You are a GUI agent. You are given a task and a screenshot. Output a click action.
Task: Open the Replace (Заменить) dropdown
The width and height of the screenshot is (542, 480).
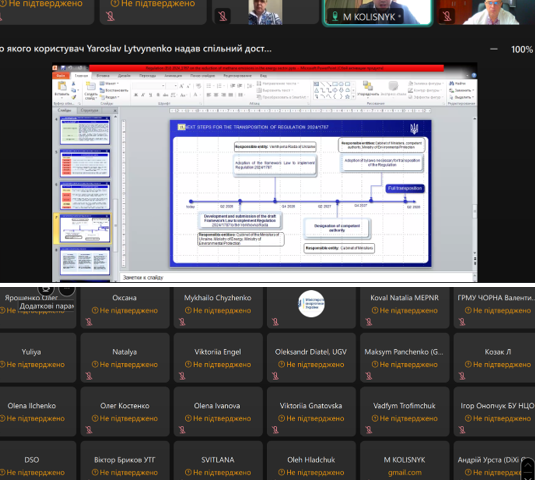point(461,90)
